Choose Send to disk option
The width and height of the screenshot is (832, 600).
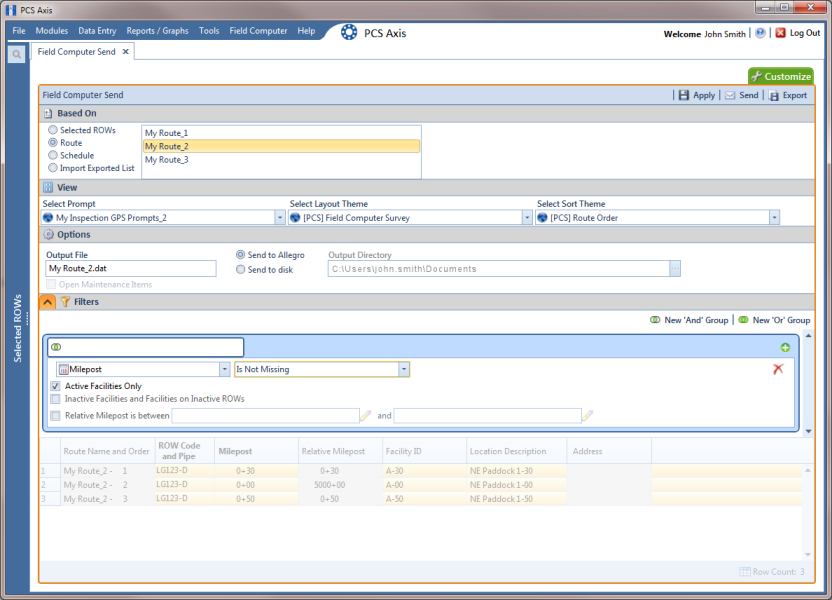[240, 269]
